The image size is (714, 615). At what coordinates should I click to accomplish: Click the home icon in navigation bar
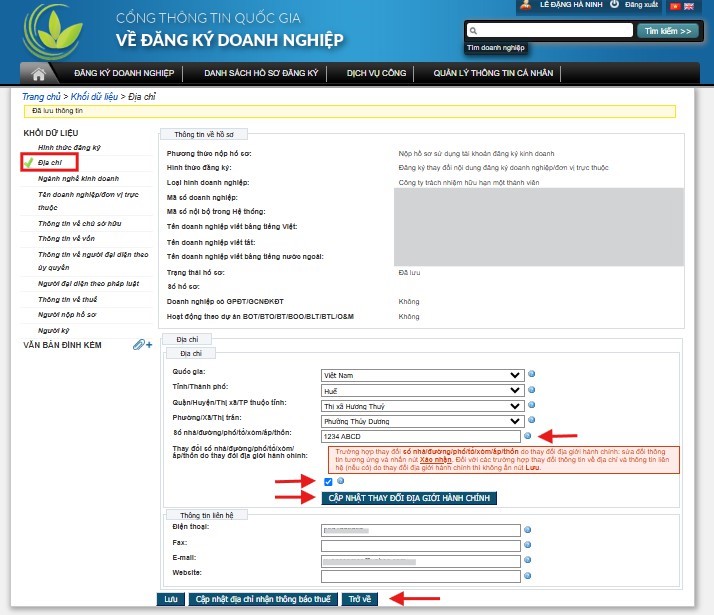pyautogui.click(x=40, y=74)
